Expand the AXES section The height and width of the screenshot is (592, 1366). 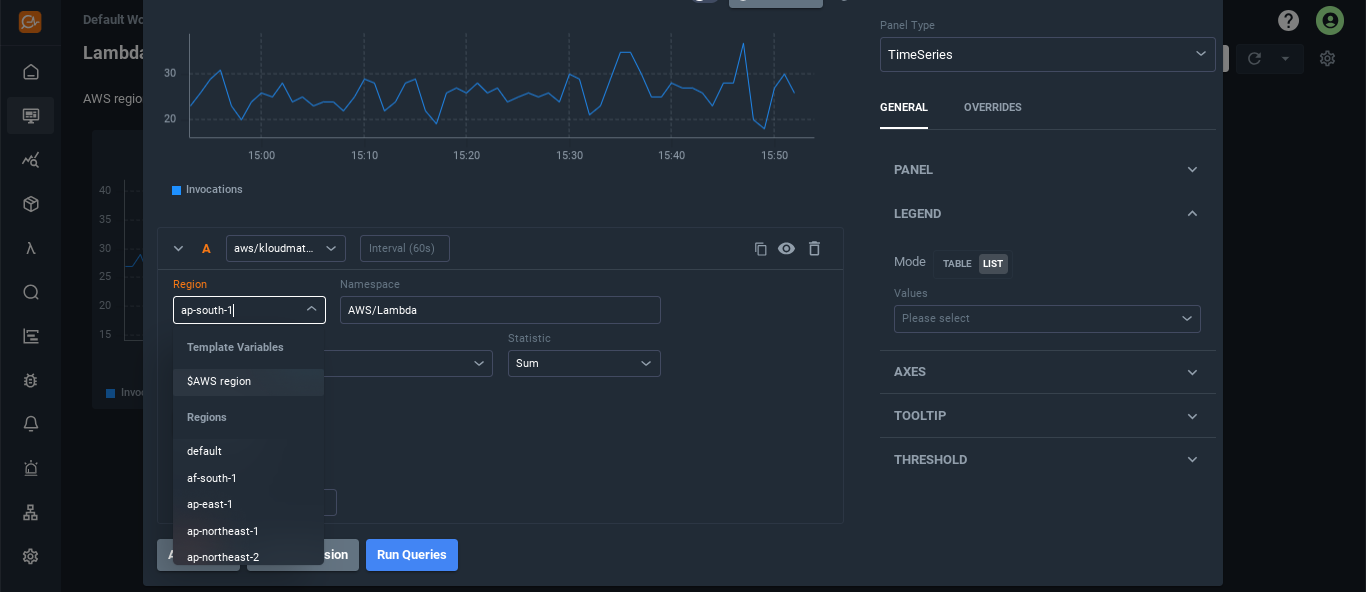click(1046, 371)
